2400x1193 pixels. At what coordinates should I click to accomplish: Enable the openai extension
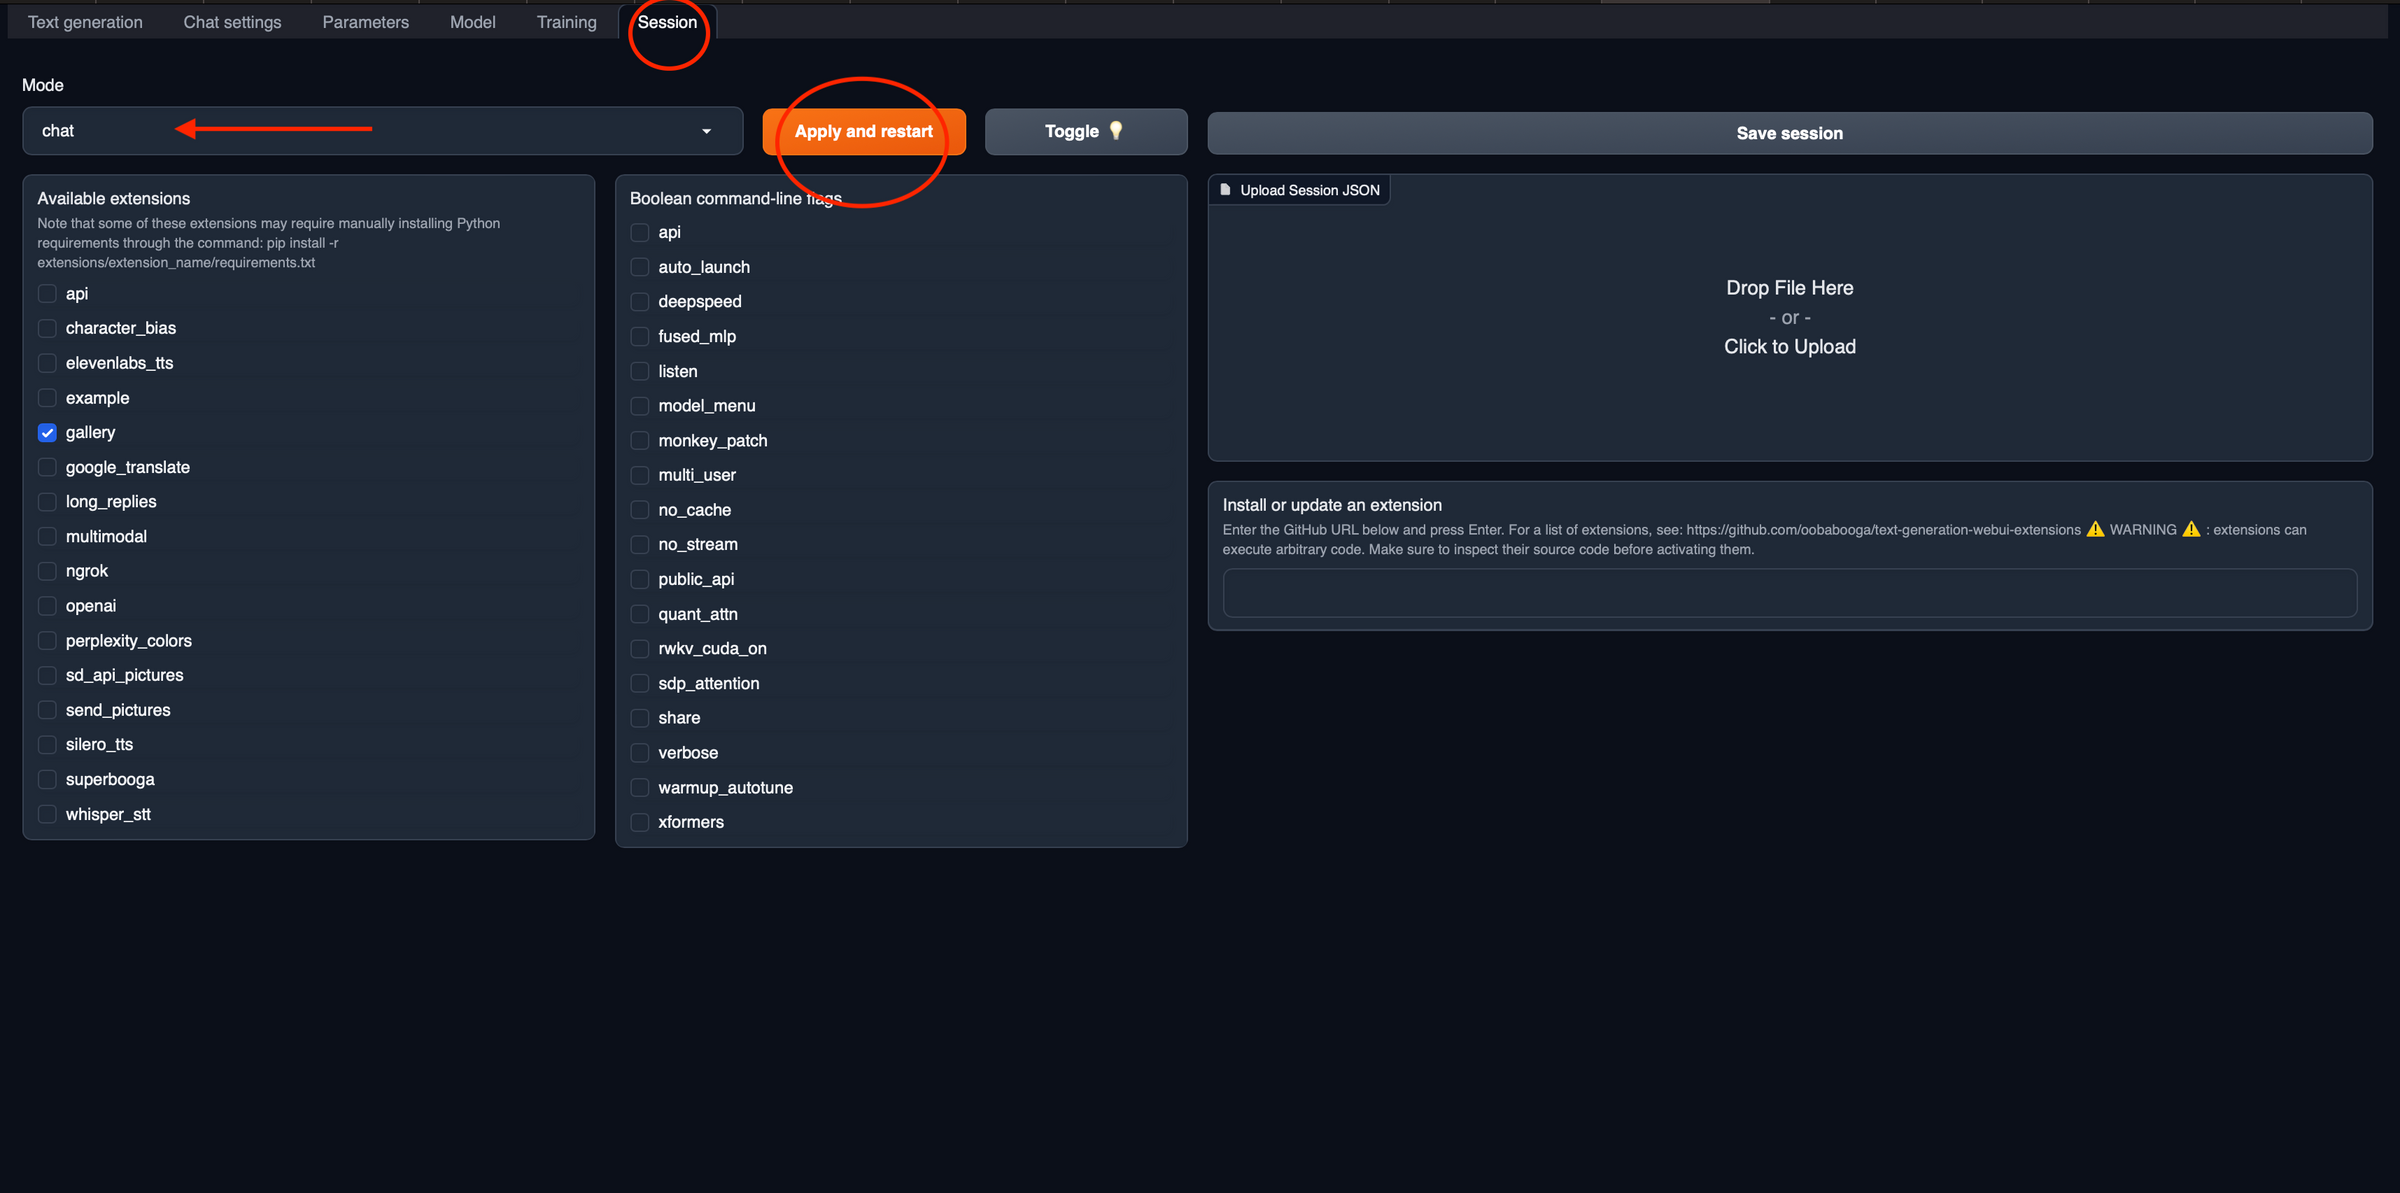click(x=47, y=605)
